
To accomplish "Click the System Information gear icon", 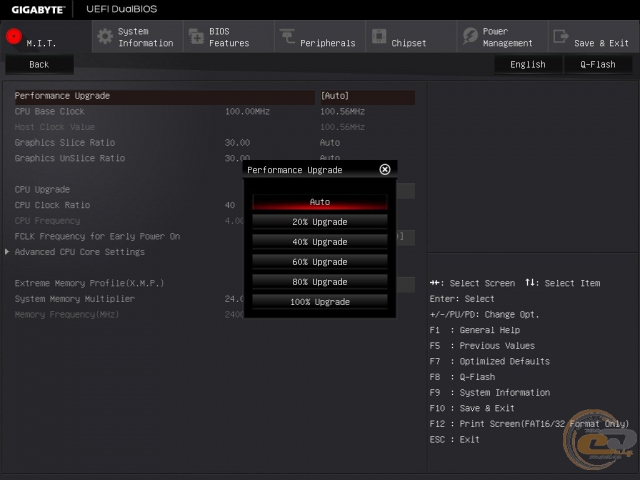I will 104,37.
